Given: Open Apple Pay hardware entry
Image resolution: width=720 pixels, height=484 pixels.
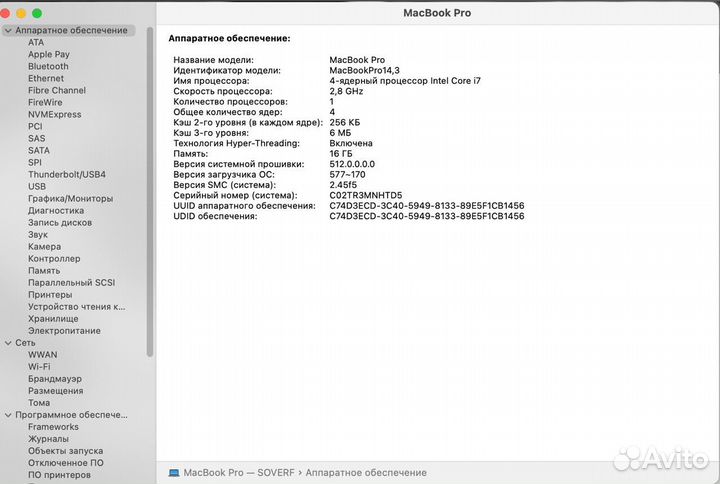Looking at the screenshot, I should [x=49, y=54].
